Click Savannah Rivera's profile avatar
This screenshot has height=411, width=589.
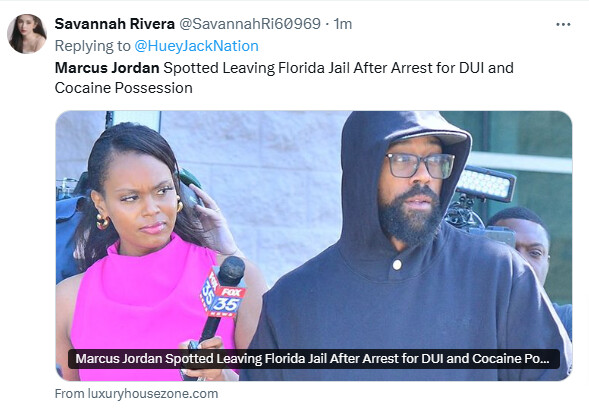[x=27, y=34]
